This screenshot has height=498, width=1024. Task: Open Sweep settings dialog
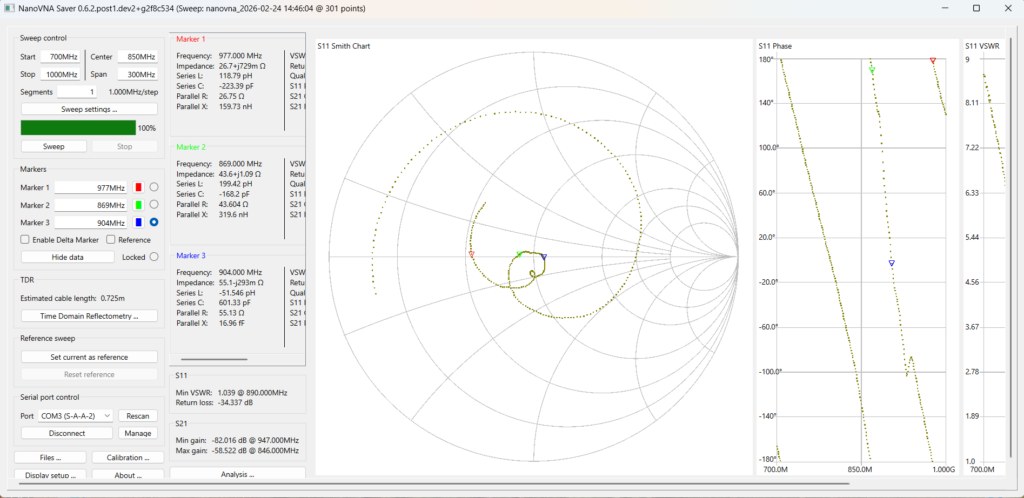(x=89, y=109)
